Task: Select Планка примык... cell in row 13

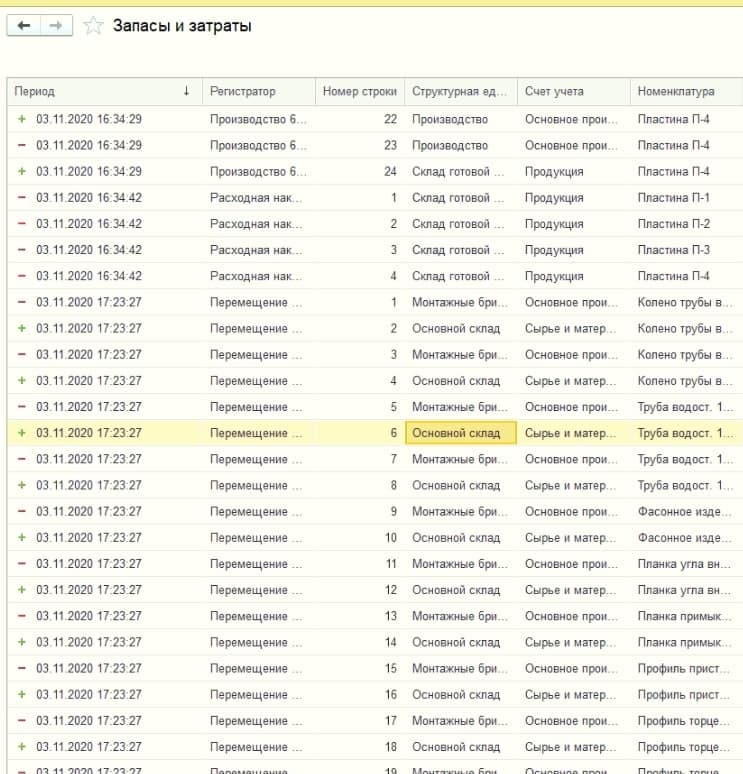Action: [x=686, y=616]
